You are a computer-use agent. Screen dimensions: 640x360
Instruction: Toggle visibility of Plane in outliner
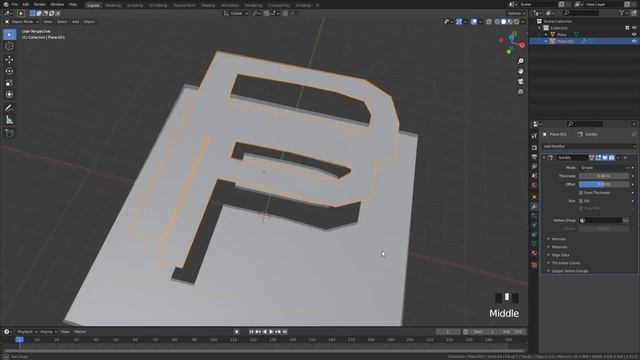point(634,35)
